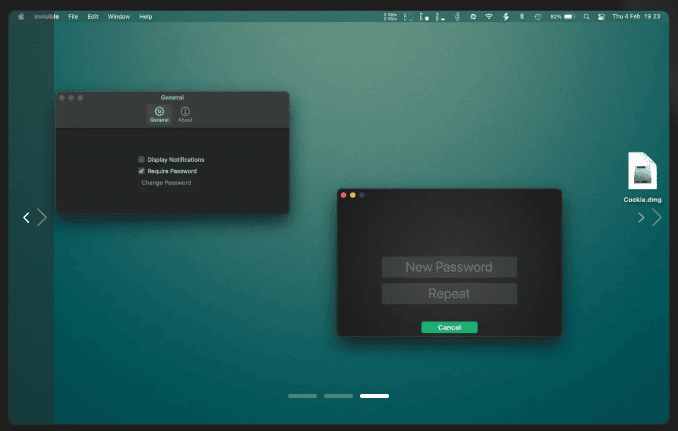Screen dimensions: 678x431
Task: Click the lightning bolt menu bar icon
Action: click(505, 16)
